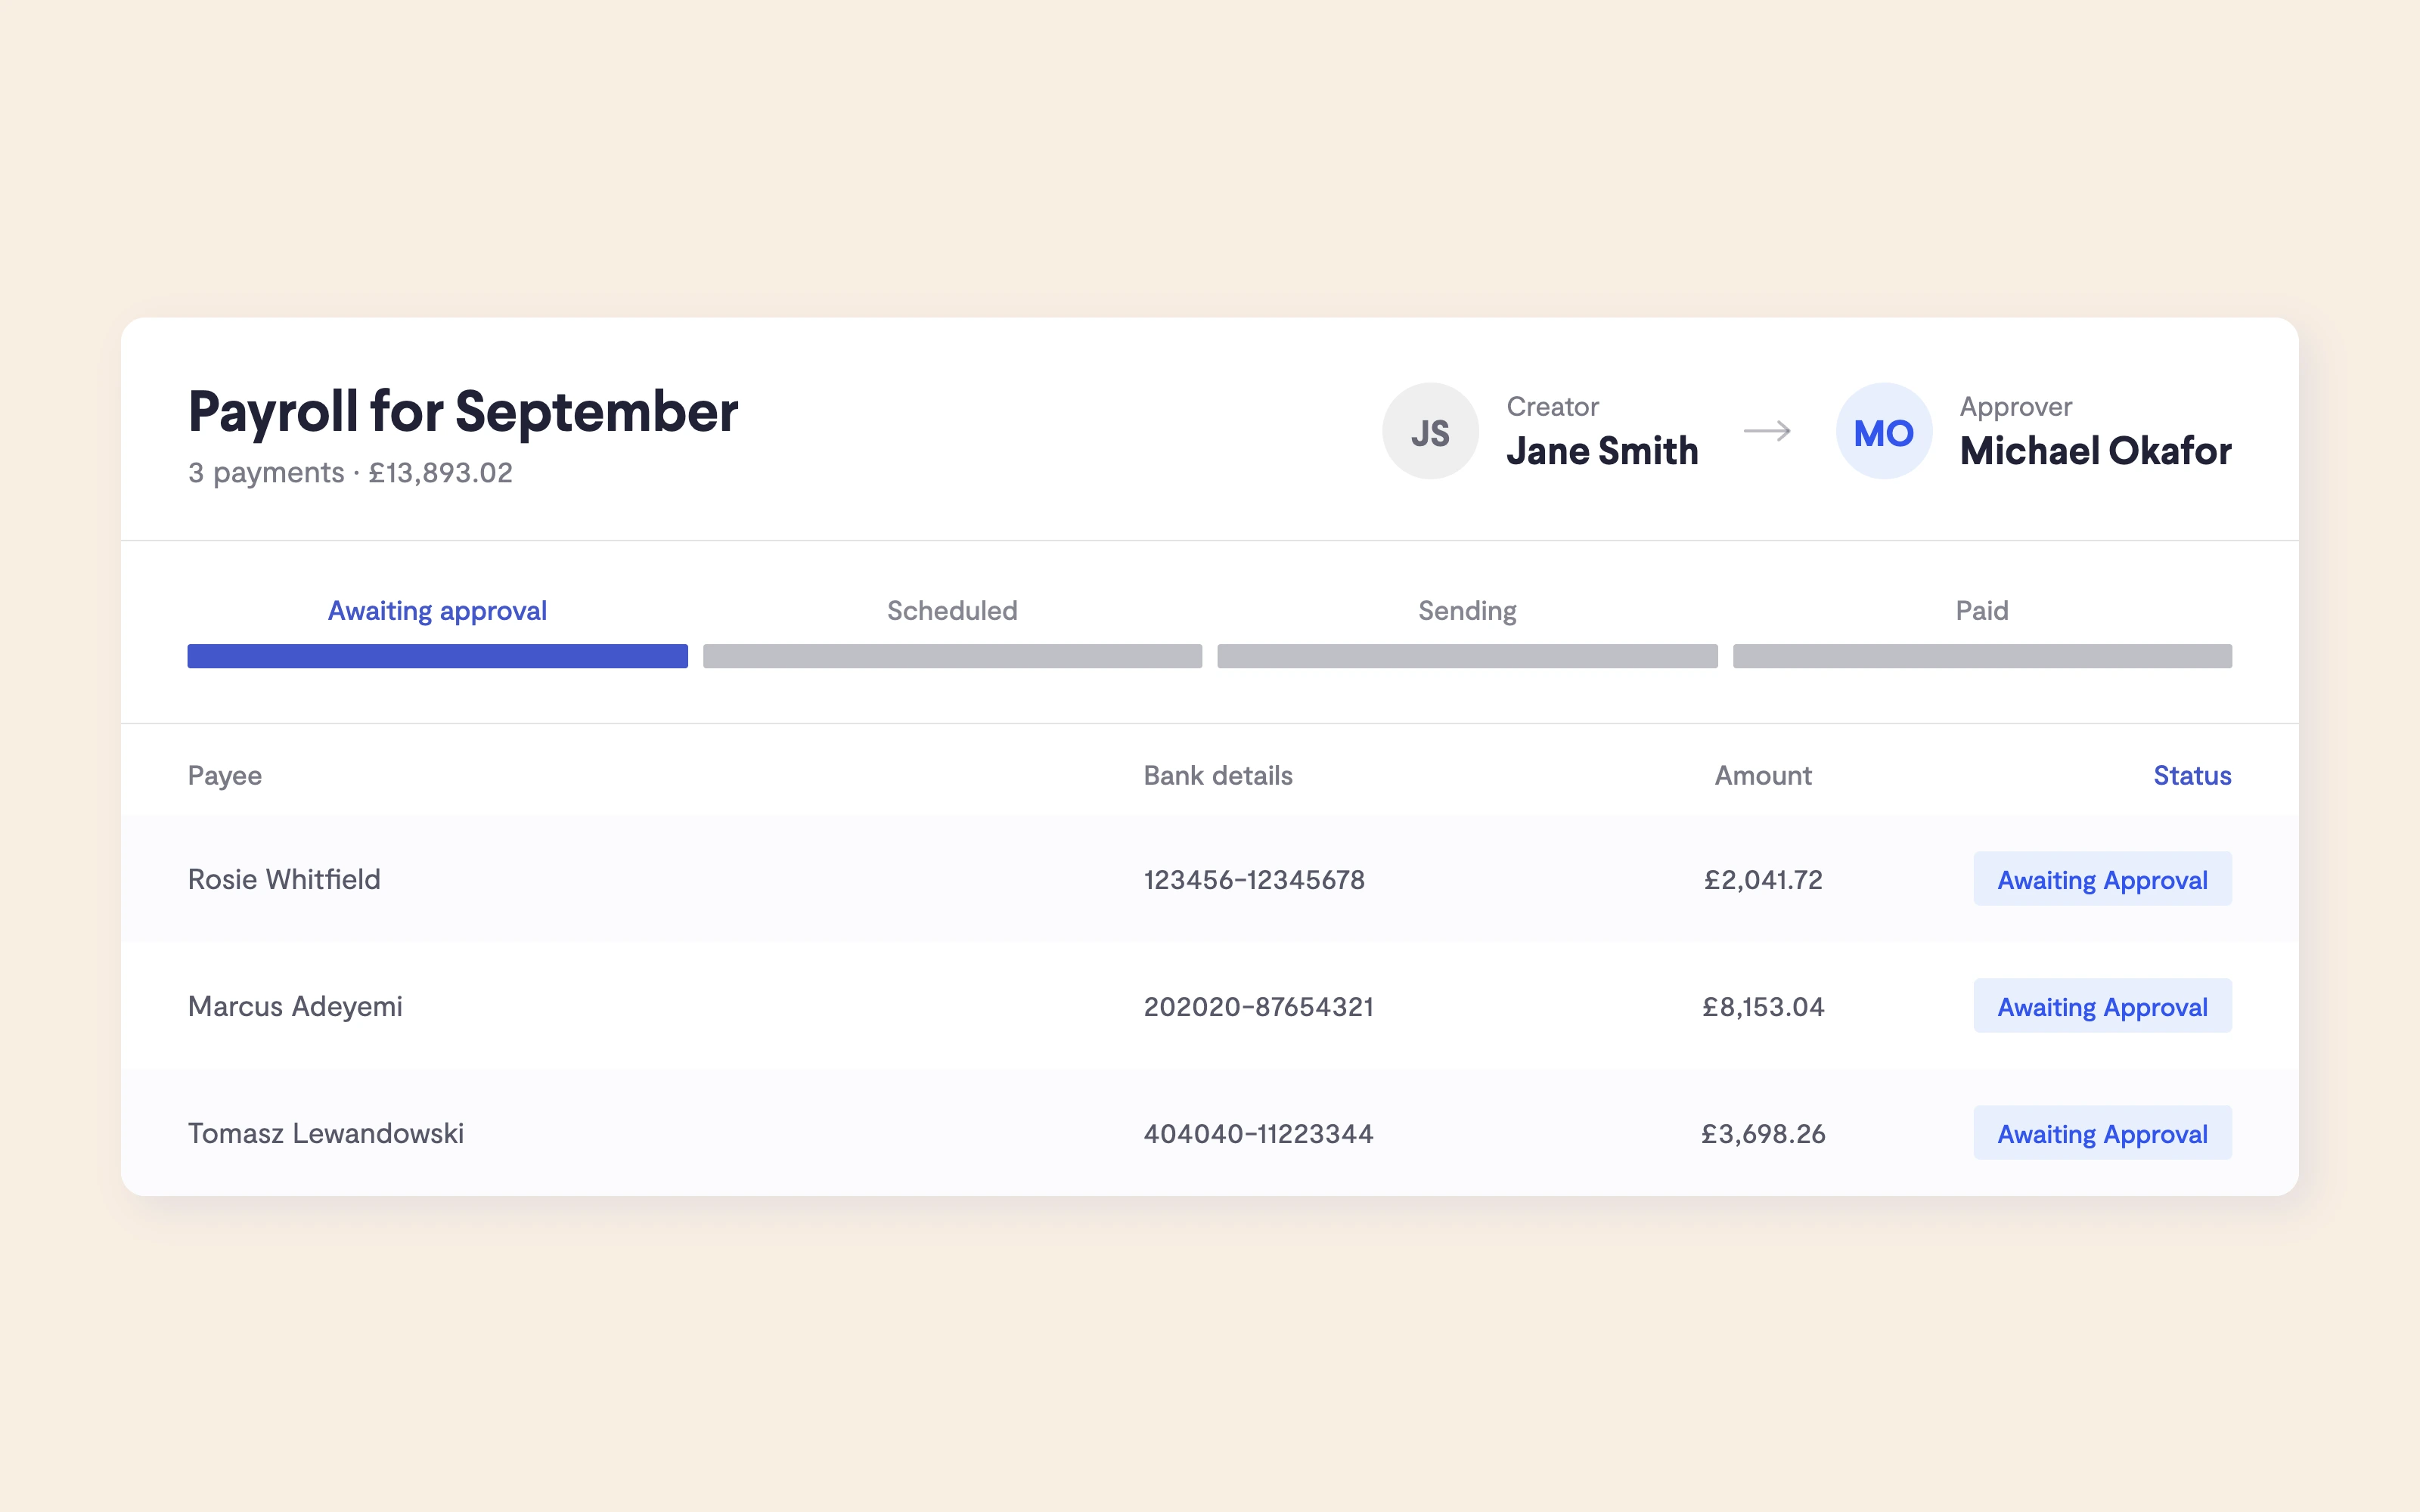The image size is (2420, 1512).
Task: Open Tomasz Lewandowski's Awaiting Approval badge
Action: click(2102, 1133)
